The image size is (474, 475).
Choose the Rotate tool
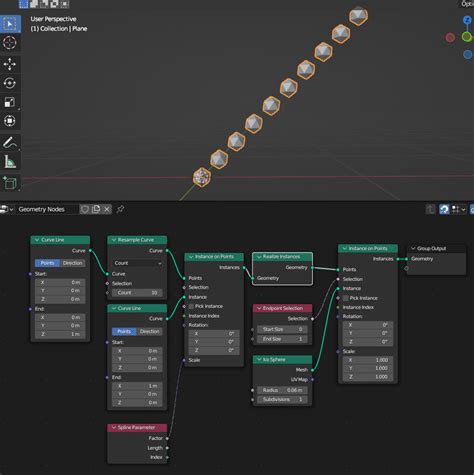(x=10, y=83)
